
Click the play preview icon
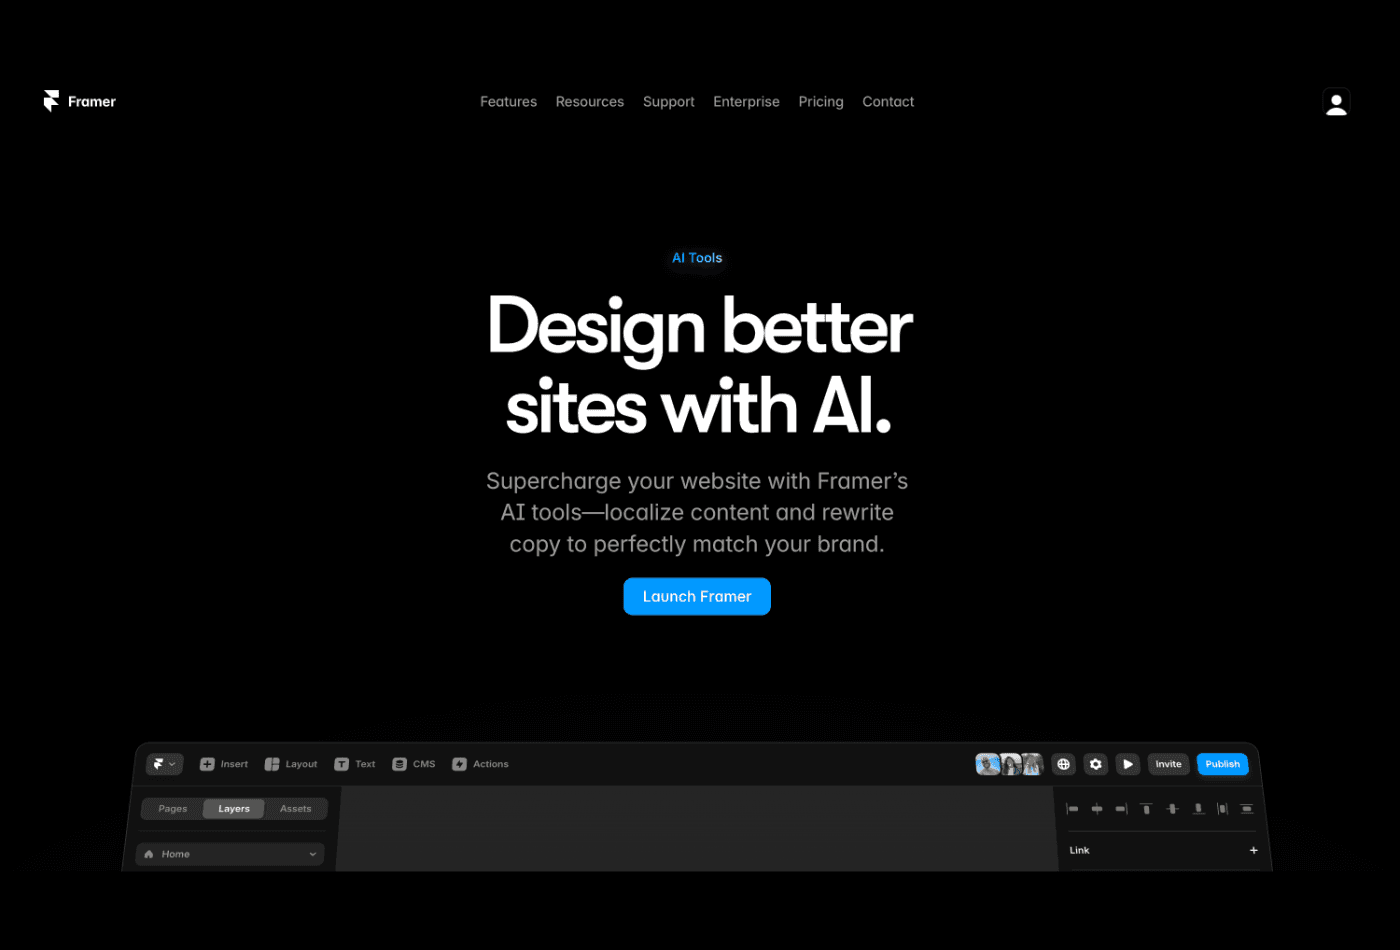pyautogui.click(x=1128, y=764)
